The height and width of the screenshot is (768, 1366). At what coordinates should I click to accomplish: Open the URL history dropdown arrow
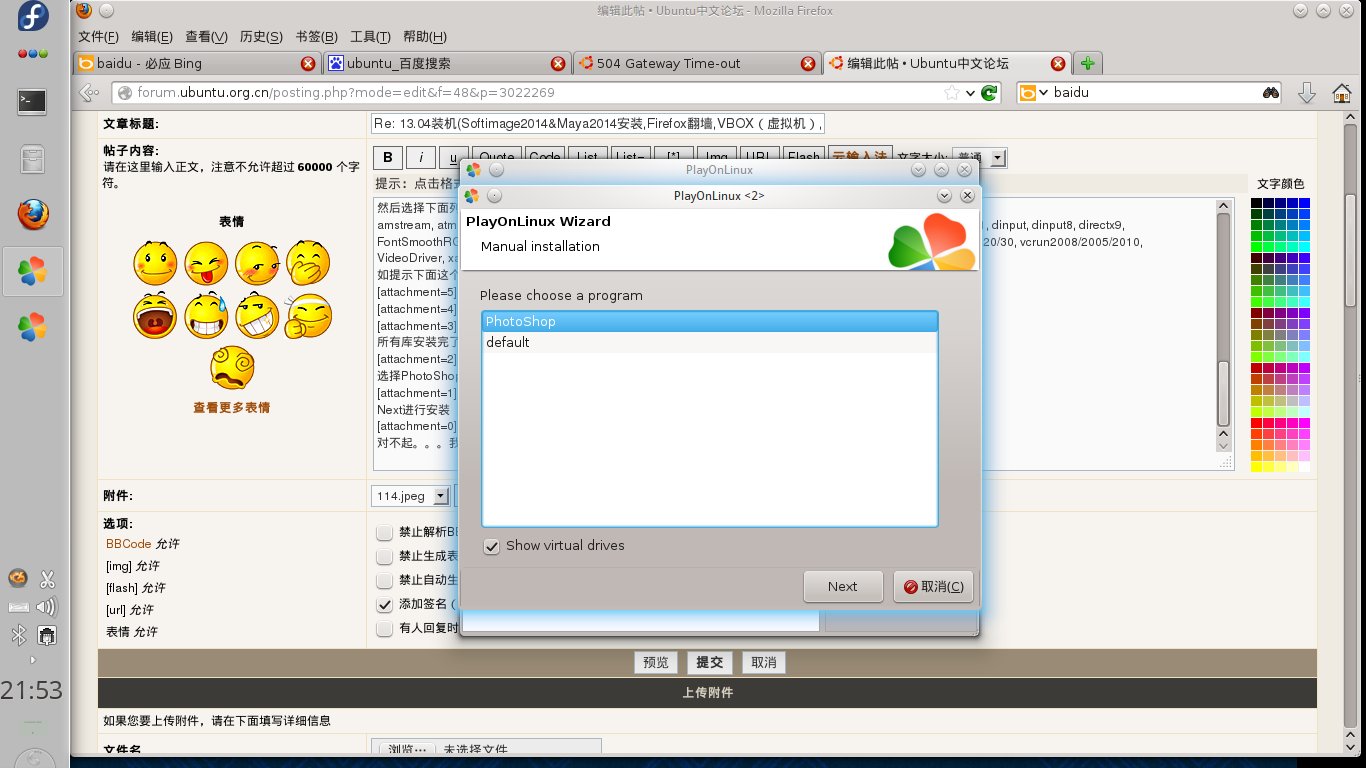tap(970, 93)
